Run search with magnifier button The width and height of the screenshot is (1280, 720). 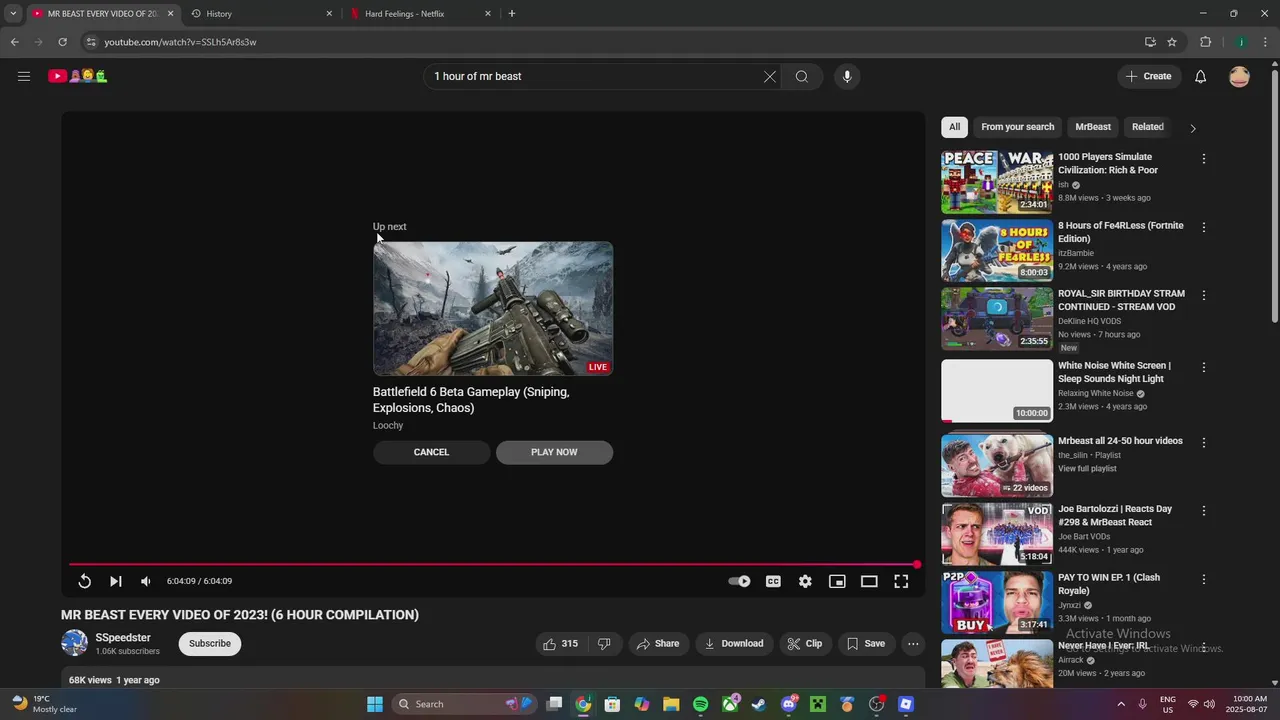(x=802, y=76)
